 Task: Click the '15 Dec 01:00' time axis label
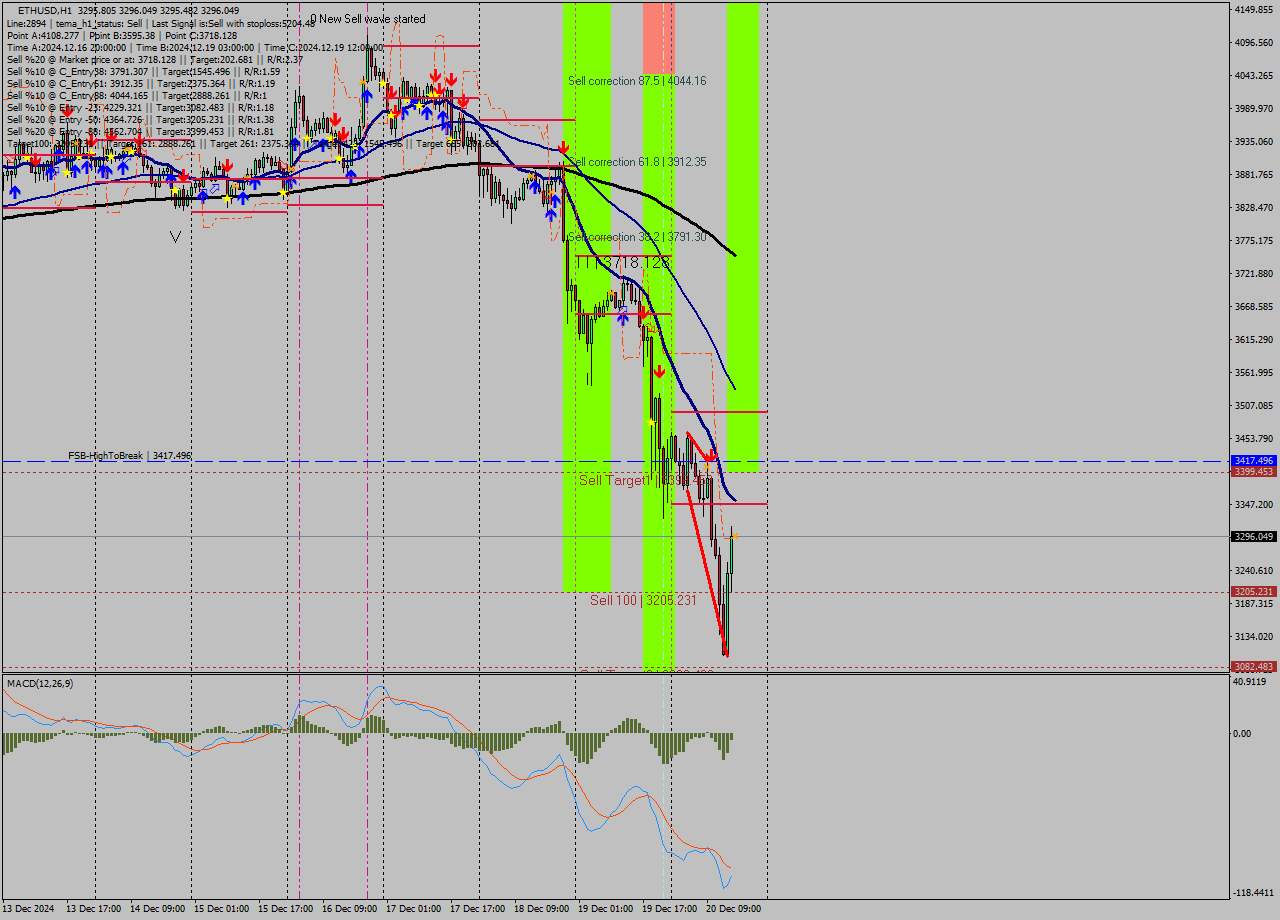222,909
